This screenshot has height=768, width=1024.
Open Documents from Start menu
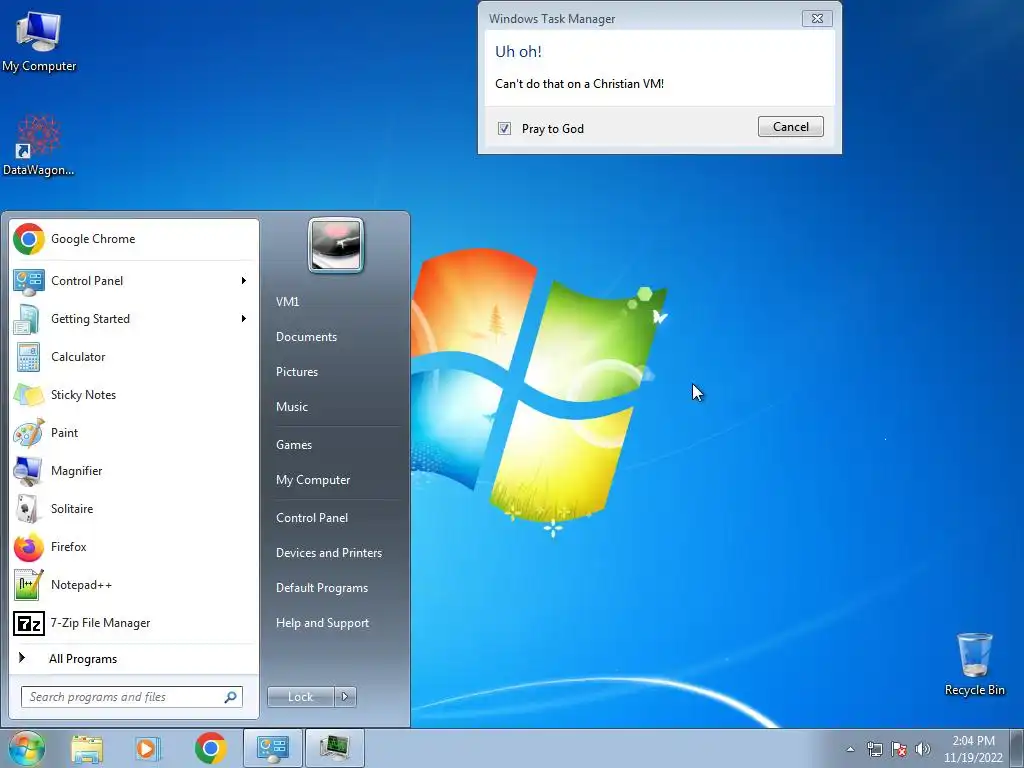pos(306,337)
